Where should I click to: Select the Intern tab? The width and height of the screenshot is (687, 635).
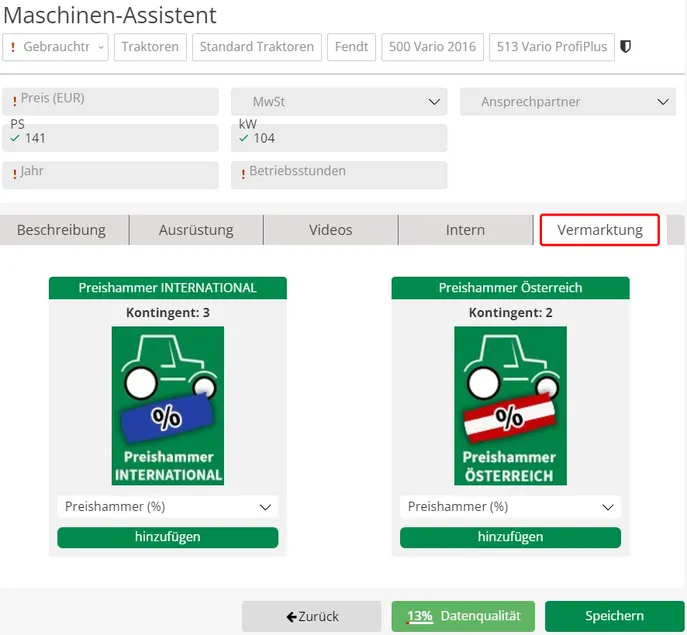click(x=465, y=230)
